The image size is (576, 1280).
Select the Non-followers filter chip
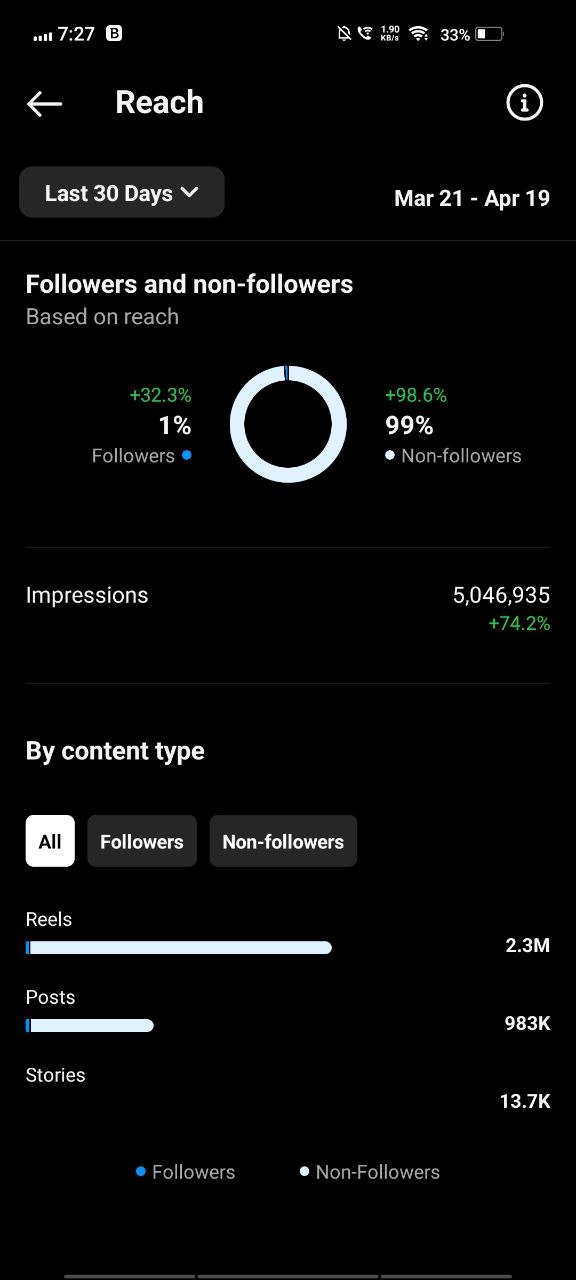[x=283, y=841]
